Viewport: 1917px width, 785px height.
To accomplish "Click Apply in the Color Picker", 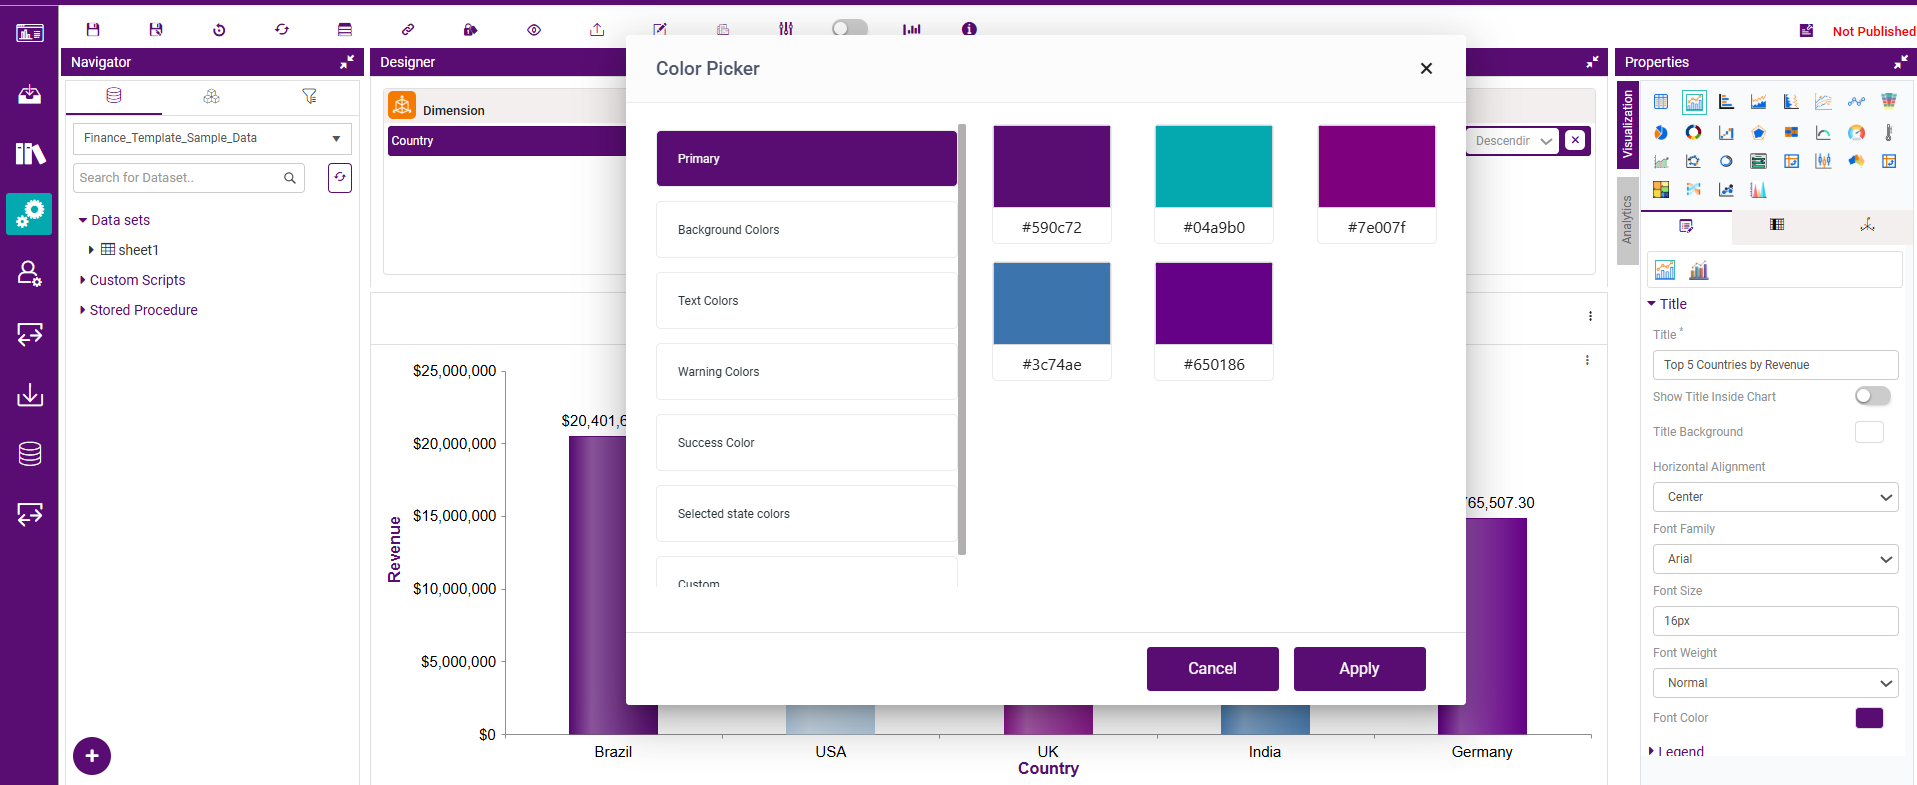I will tap(1359, 669).
